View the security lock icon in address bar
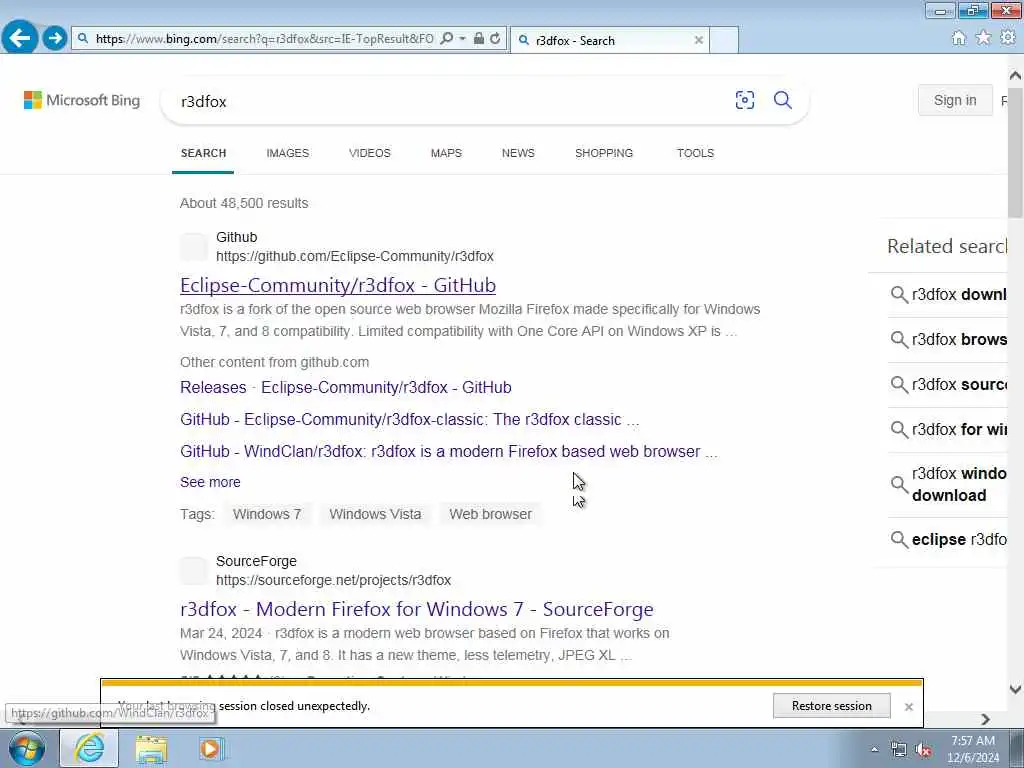Image resolution: width=1024 pixels, height=768 pixels. click(x=479, y=39)
